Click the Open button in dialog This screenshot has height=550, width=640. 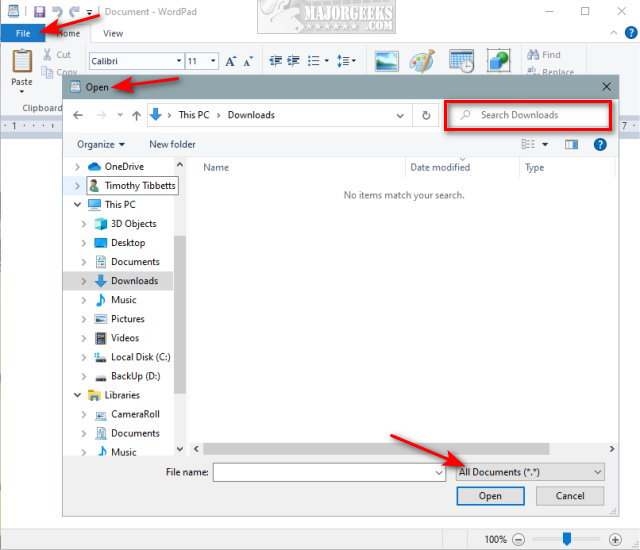click(x=490, y=496)
